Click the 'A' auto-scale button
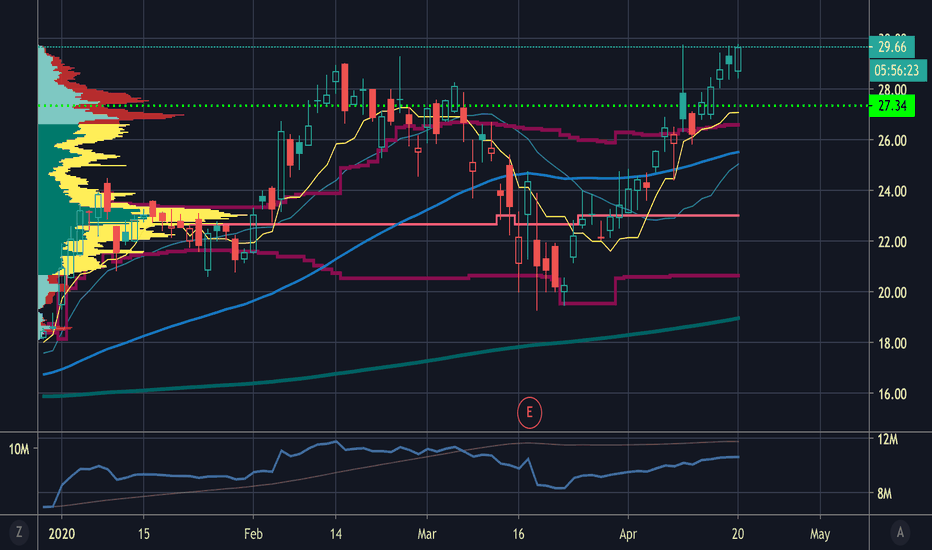 [900, 532]
